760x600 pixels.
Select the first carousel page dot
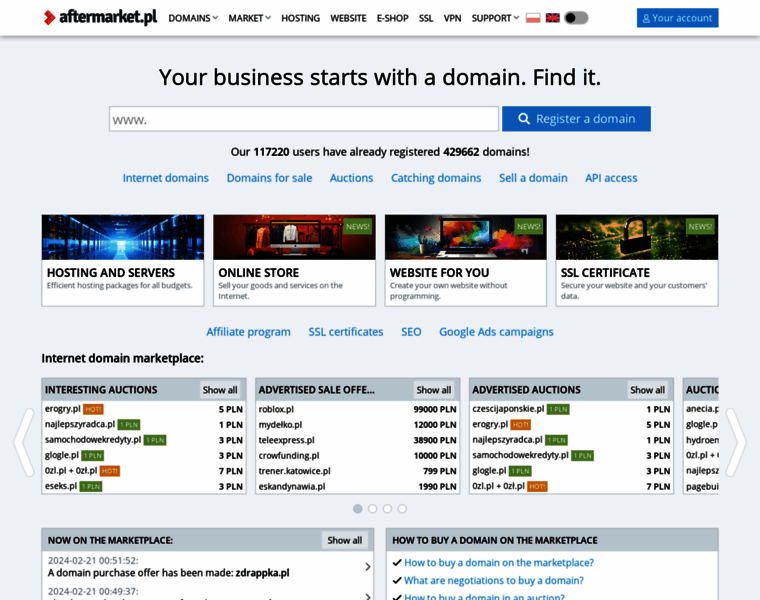pyautogui.click(x=358, y=509)
